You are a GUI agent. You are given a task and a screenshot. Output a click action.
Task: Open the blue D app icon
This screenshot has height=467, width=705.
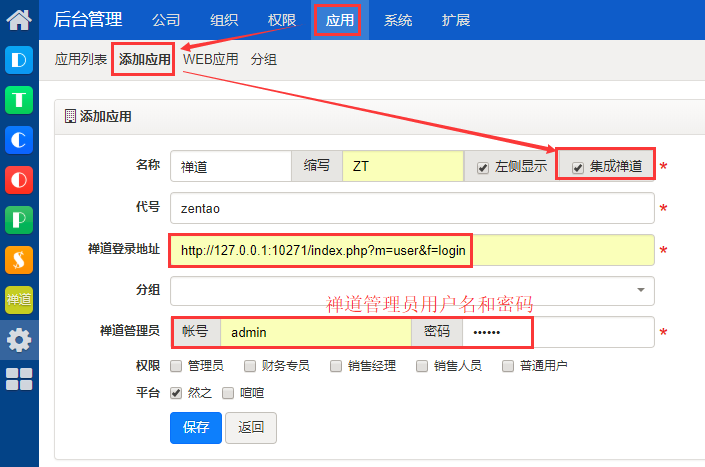(19, 60)
